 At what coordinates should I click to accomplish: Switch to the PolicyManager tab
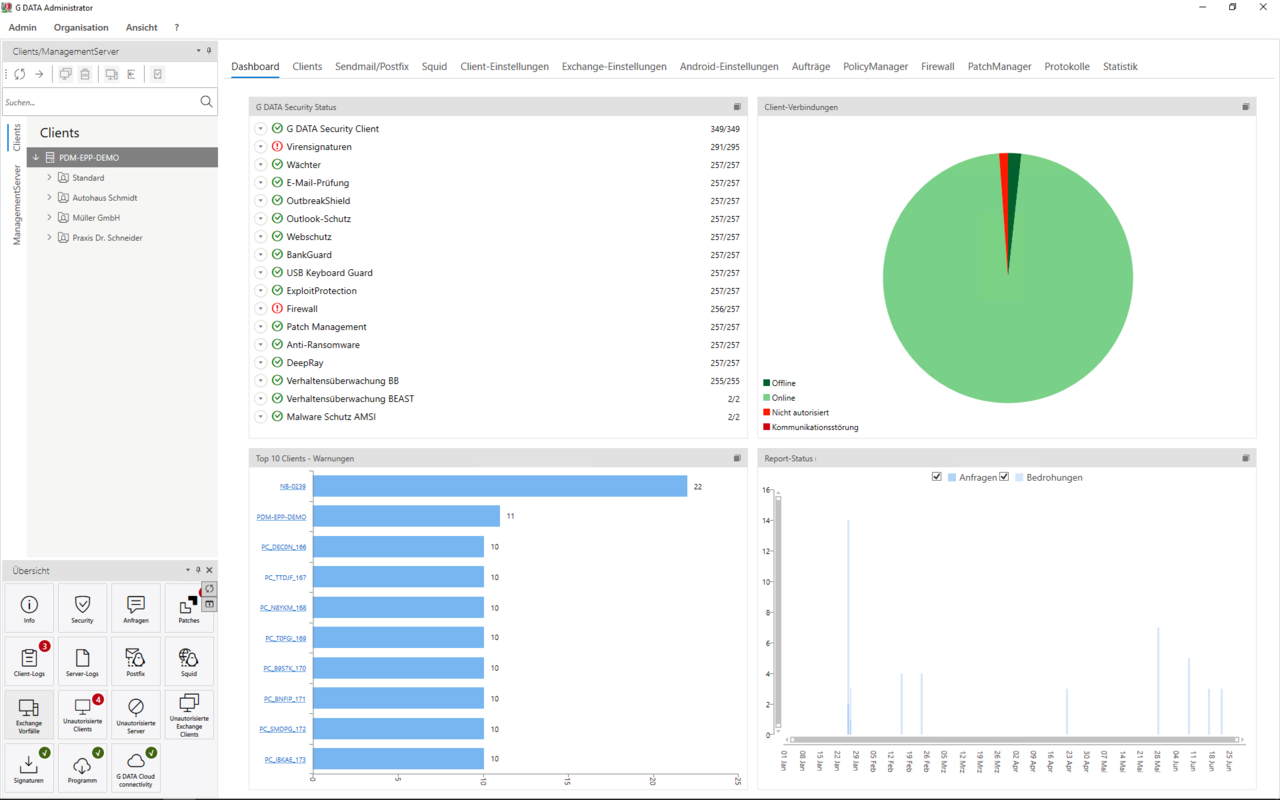[x=876, y=66]
